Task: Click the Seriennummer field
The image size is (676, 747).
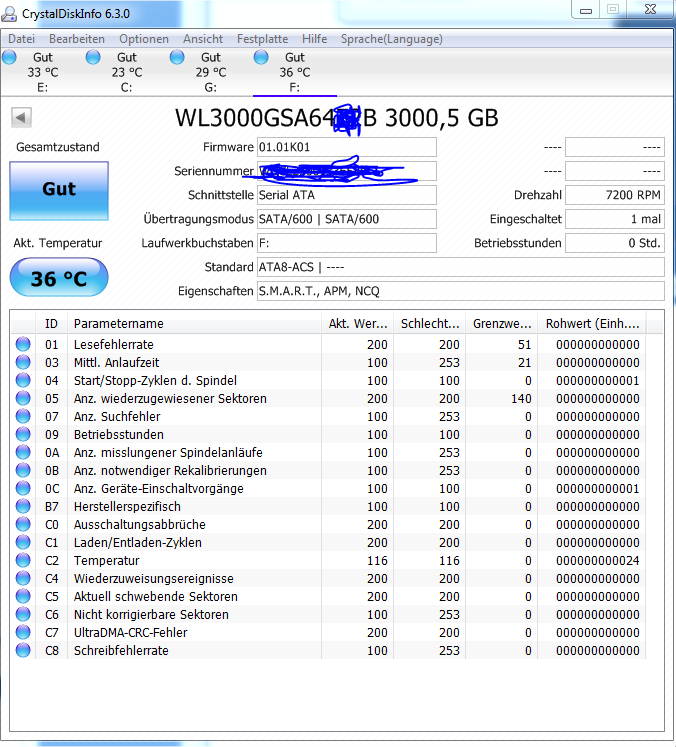Action: coord(347,171)
